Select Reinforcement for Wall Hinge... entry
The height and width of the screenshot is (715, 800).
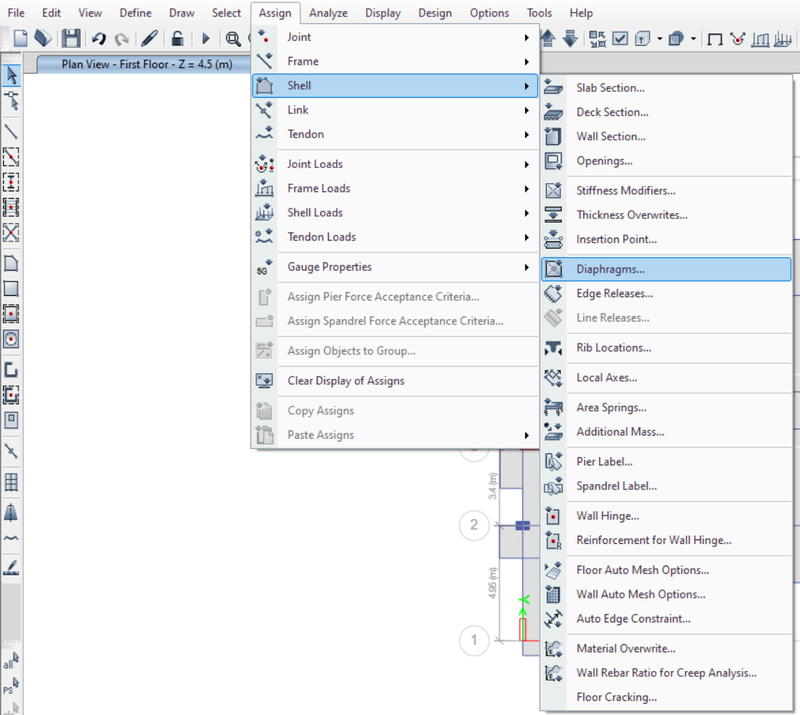click(654, 540)
